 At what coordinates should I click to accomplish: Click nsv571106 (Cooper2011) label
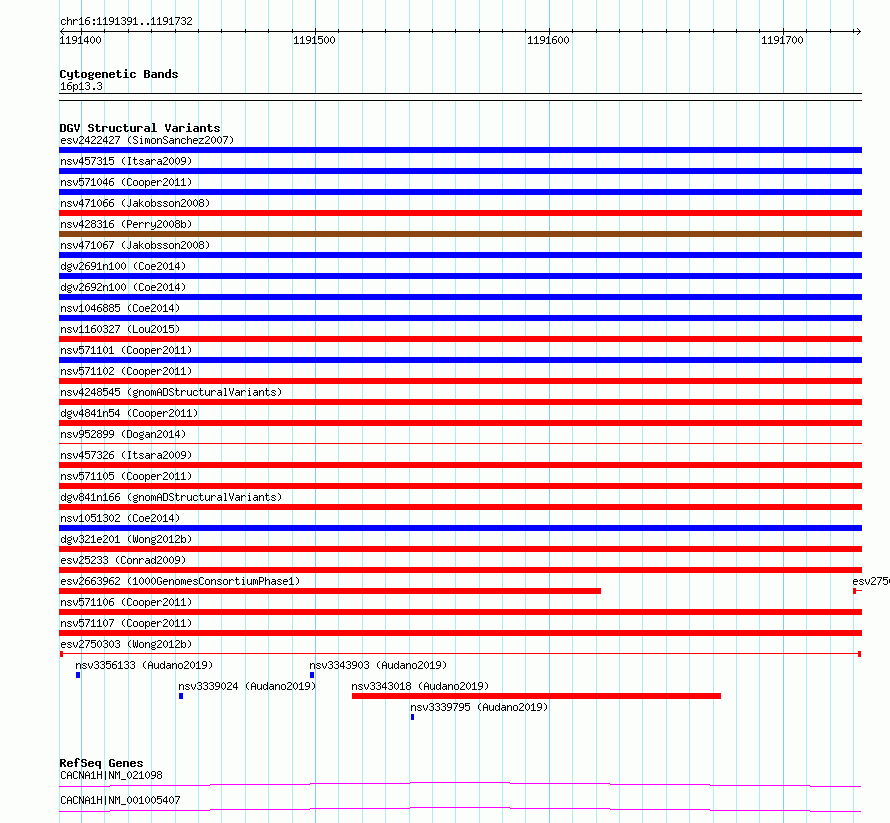126,602
